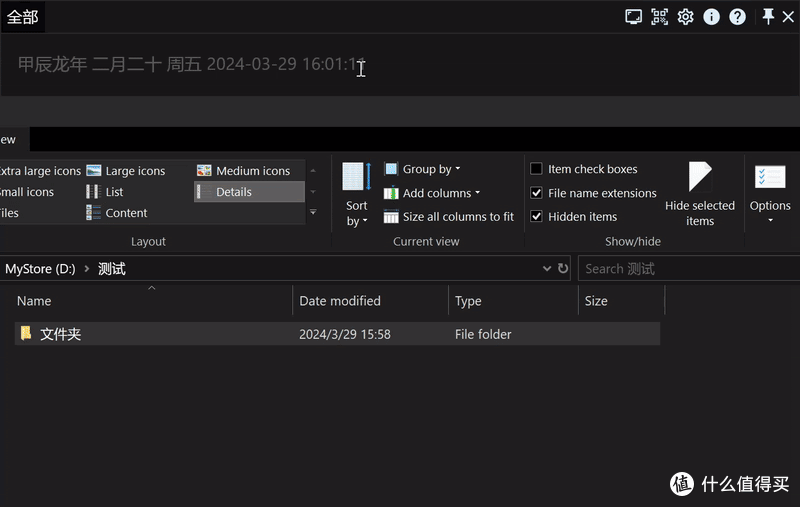Choose Details layout

pos(249,192)
